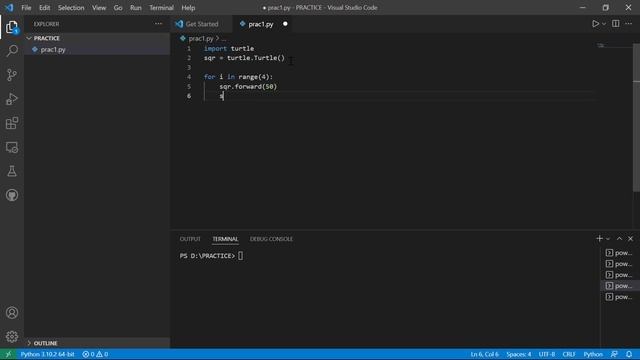Click unsaved dot on prac1.py tab
Screen dimensions: 640x360
point(285,24)
